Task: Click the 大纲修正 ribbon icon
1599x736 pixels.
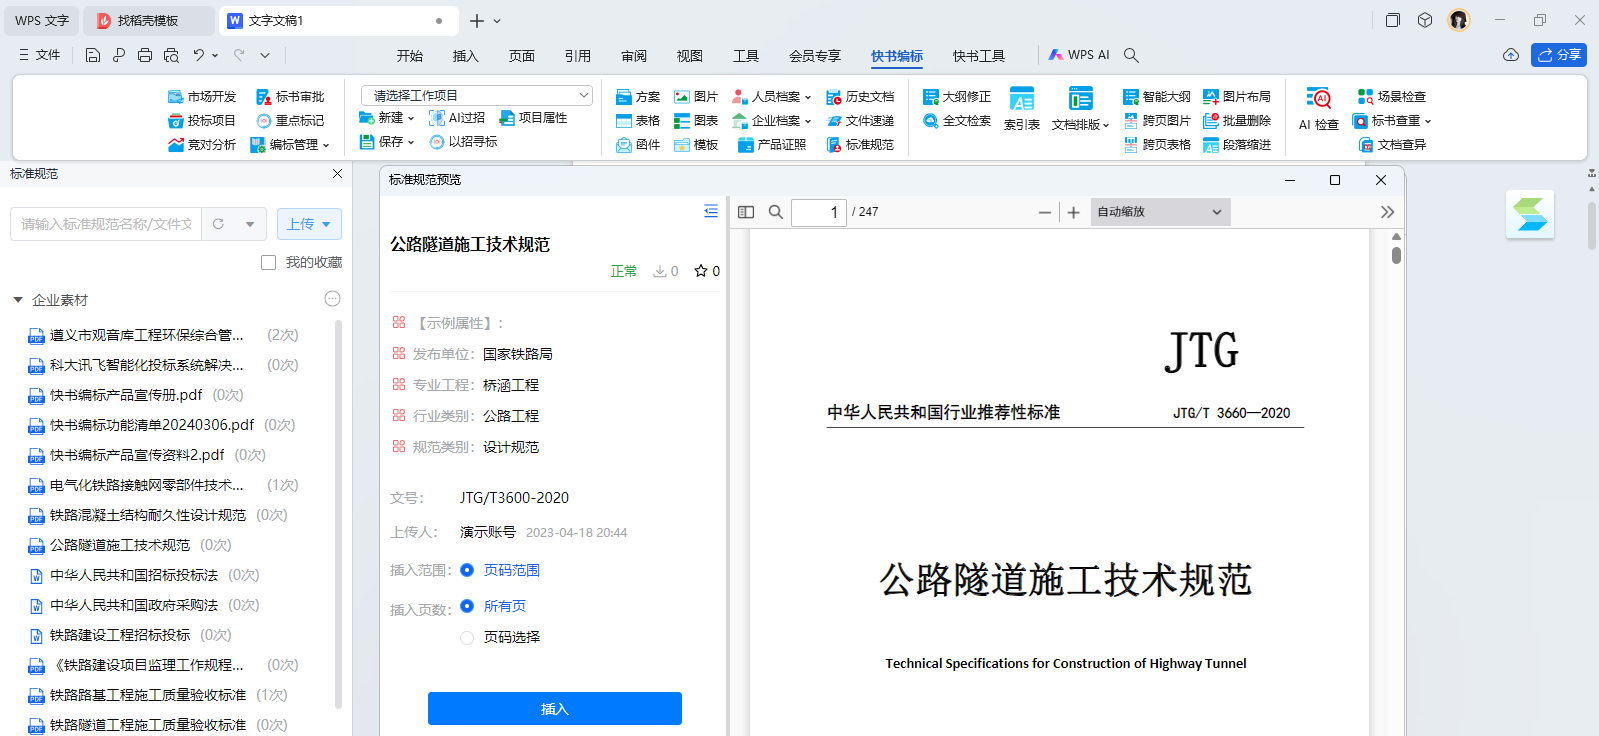Action: click(x=957, y=97)
